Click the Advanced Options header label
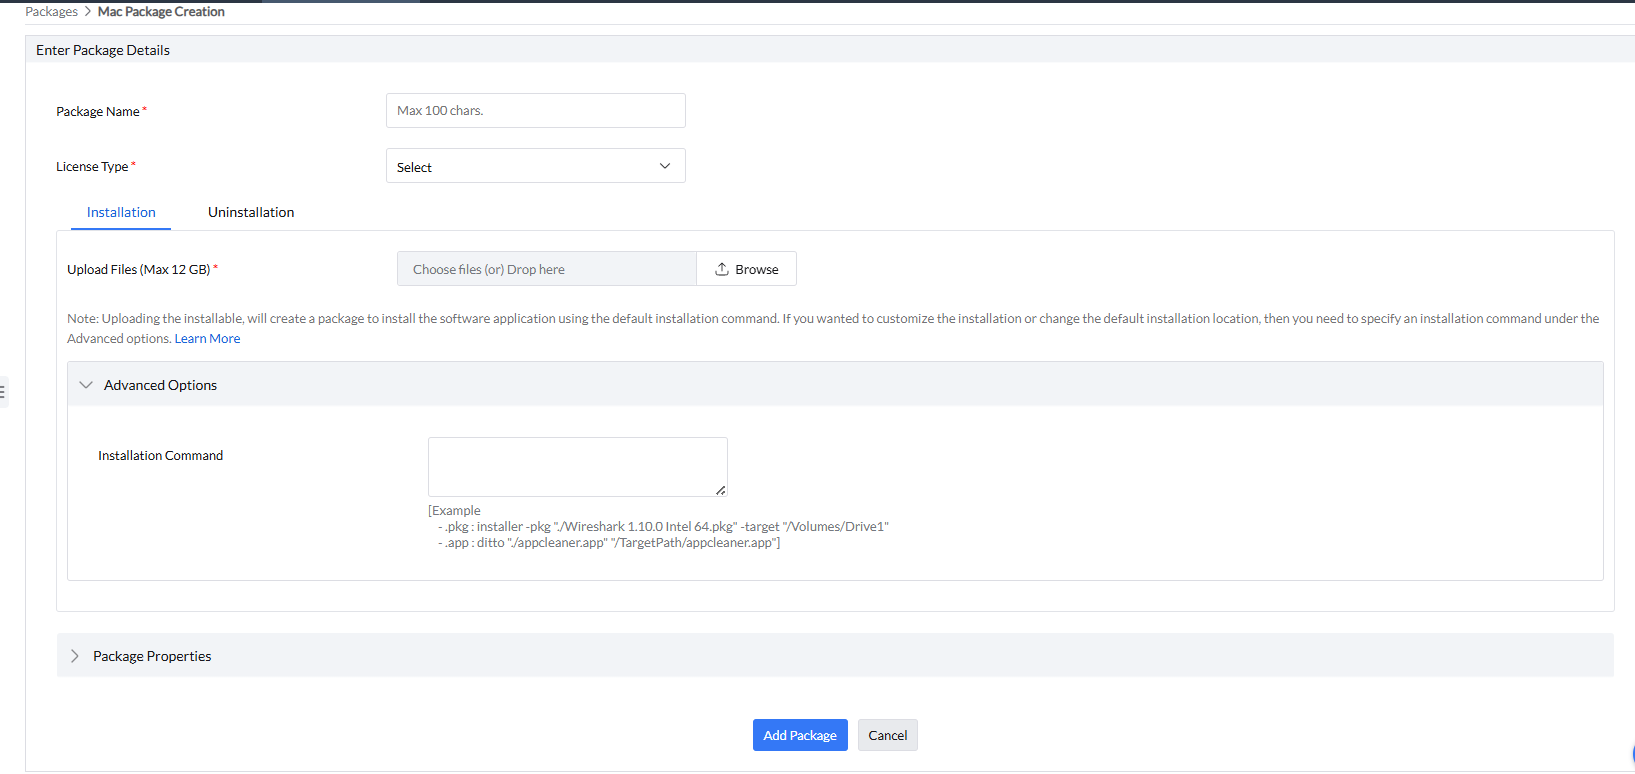Image resolution: width=1635 pixels, height=774 pixels. tap(160, 385)
